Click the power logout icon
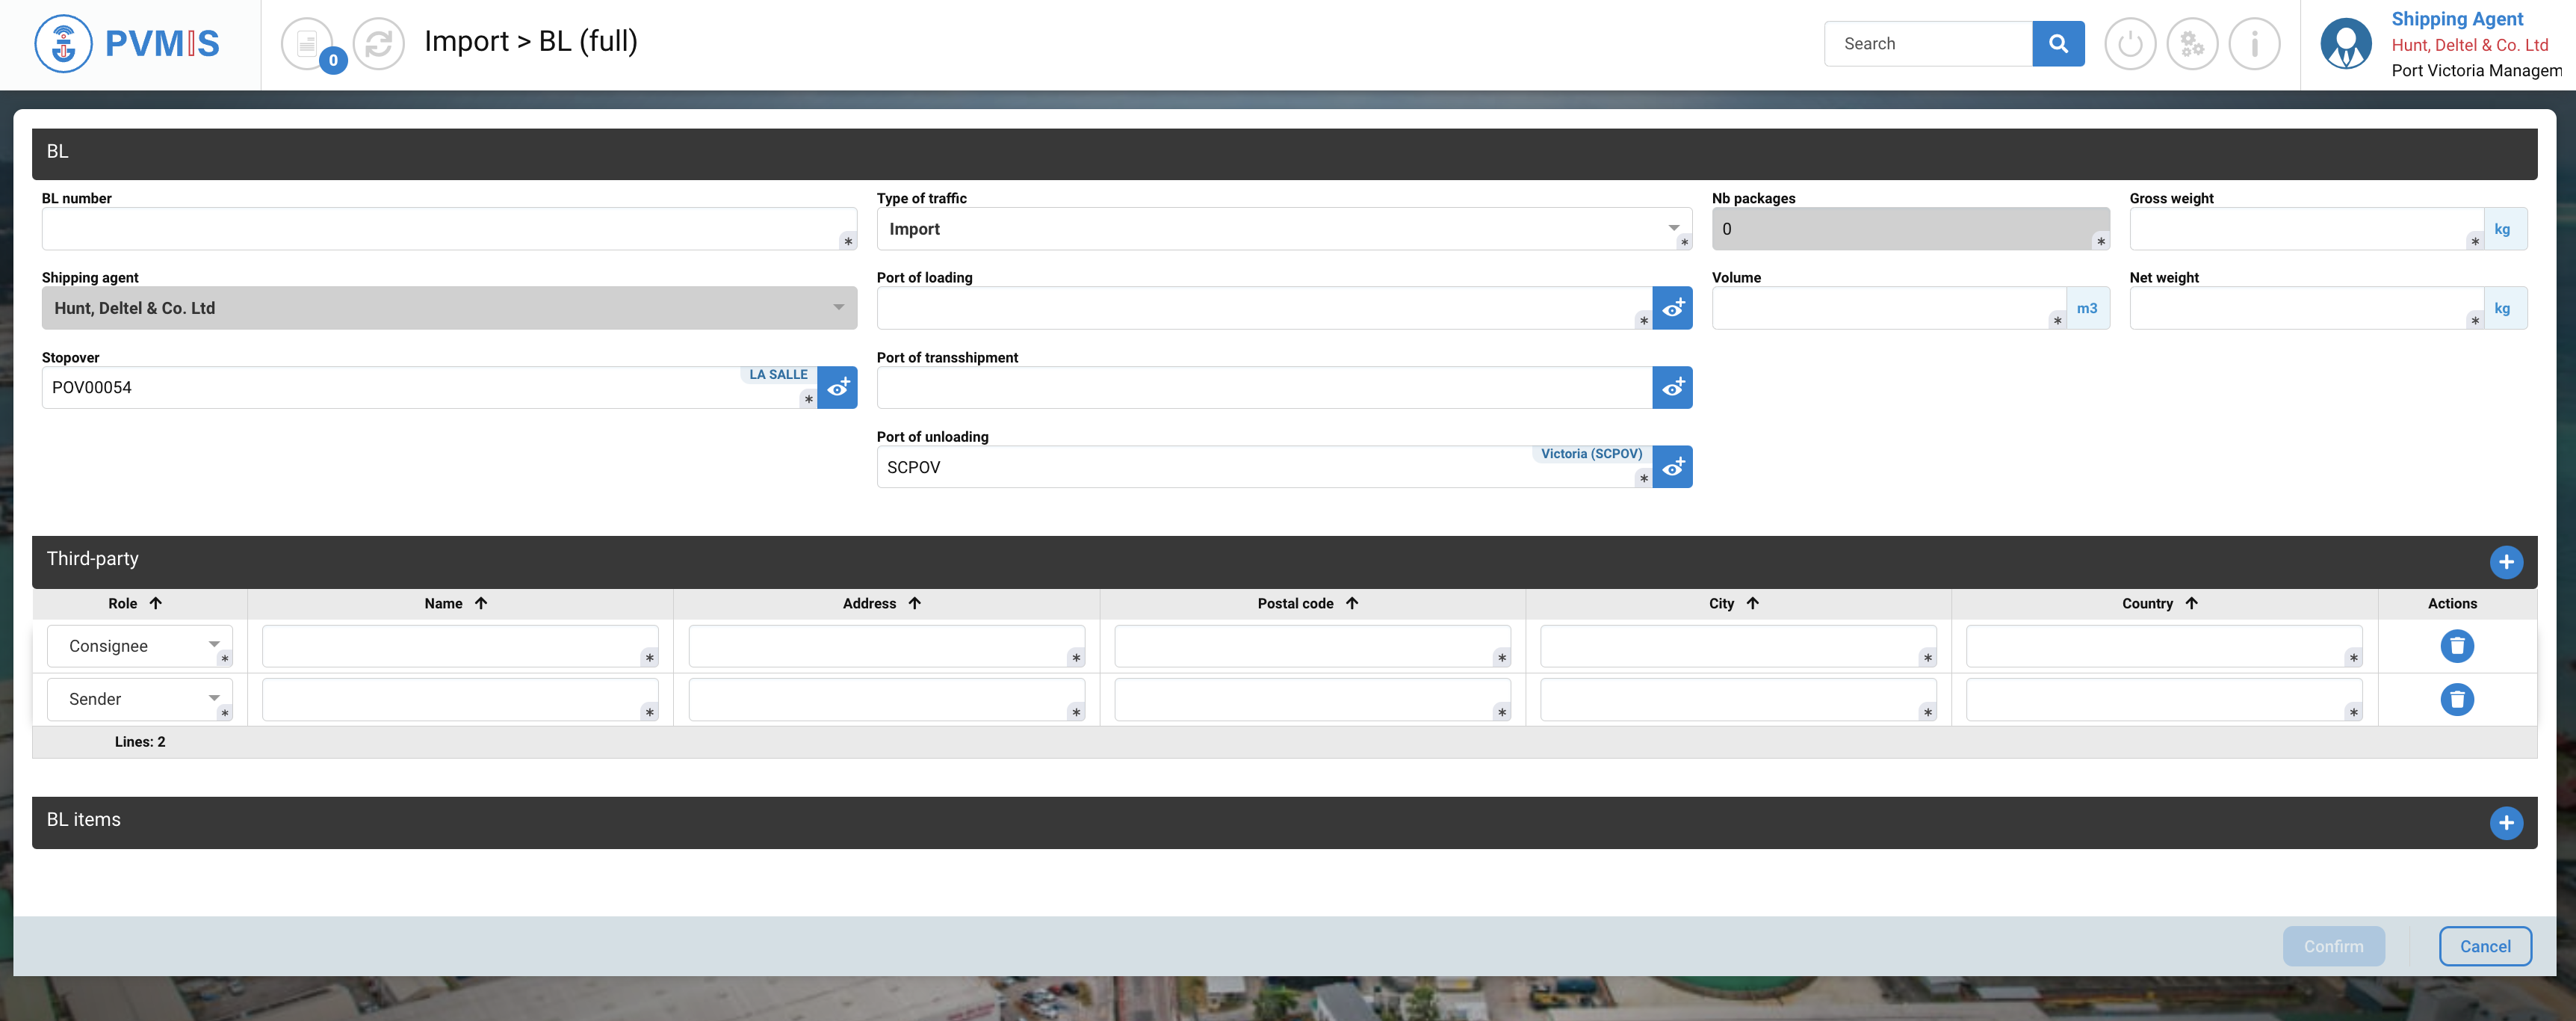 pyautogui.click(x=2129, y=44)
